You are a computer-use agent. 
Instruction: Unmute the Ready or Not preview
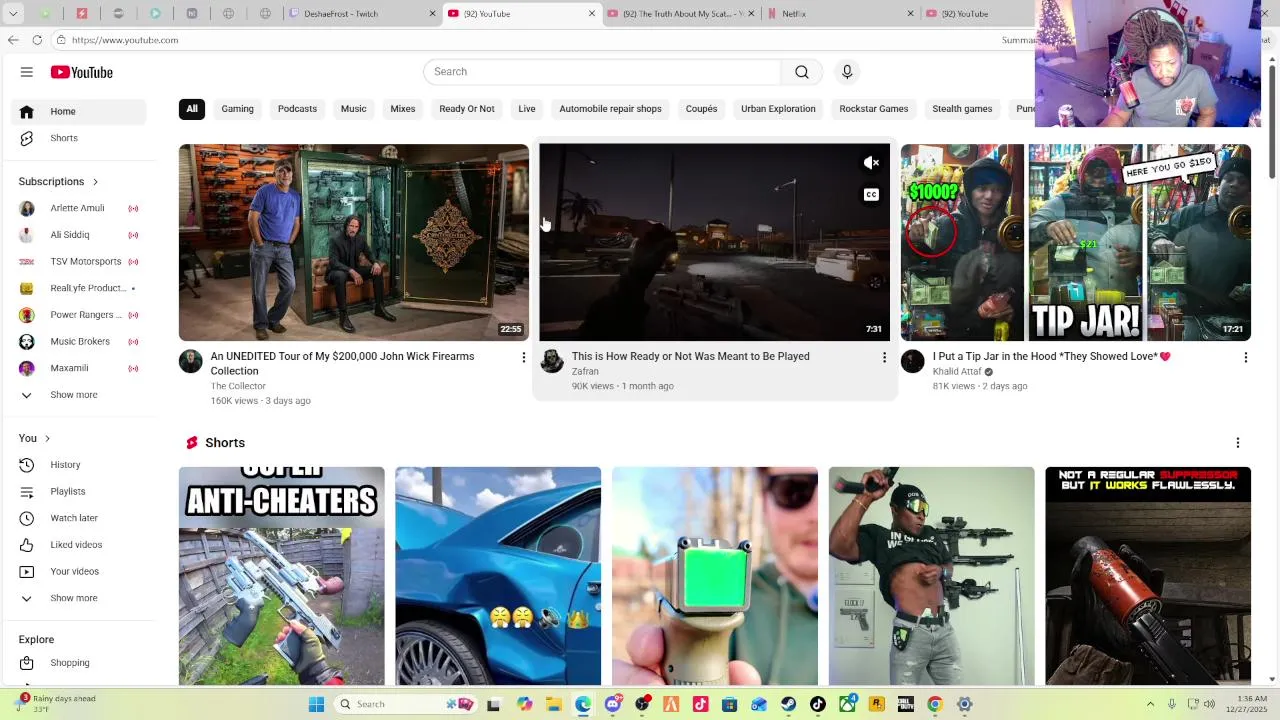[x=871, y=163]
